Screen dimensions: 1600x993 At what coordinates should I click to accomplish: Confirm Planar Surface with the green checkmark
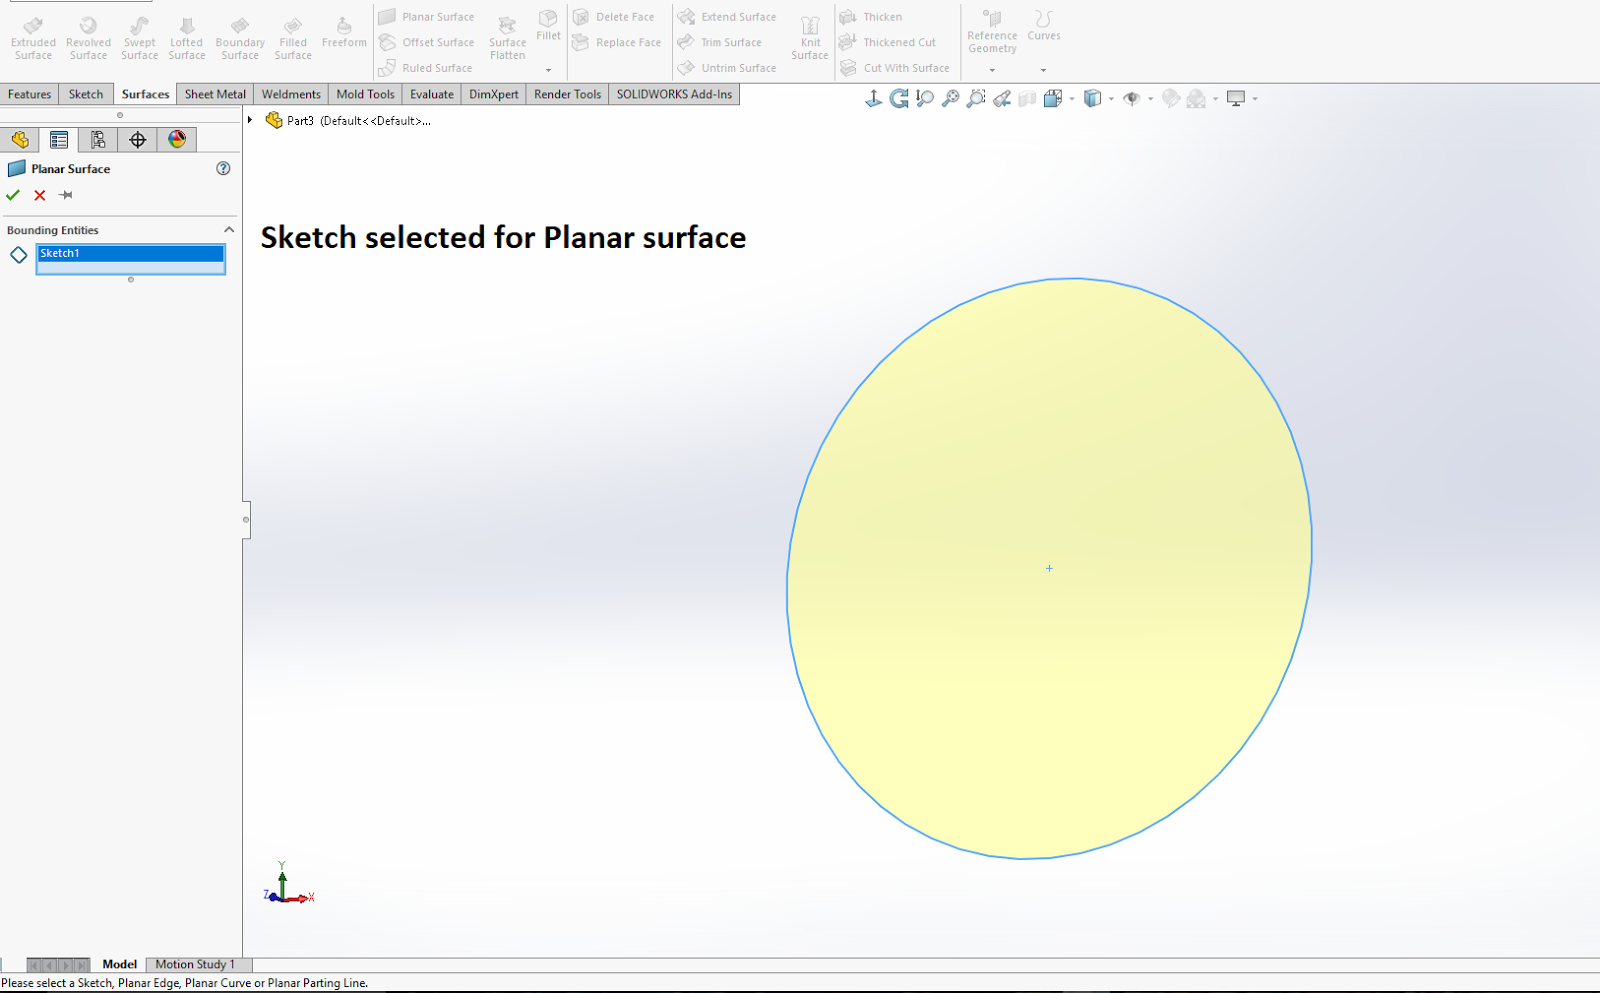point(13,195)
